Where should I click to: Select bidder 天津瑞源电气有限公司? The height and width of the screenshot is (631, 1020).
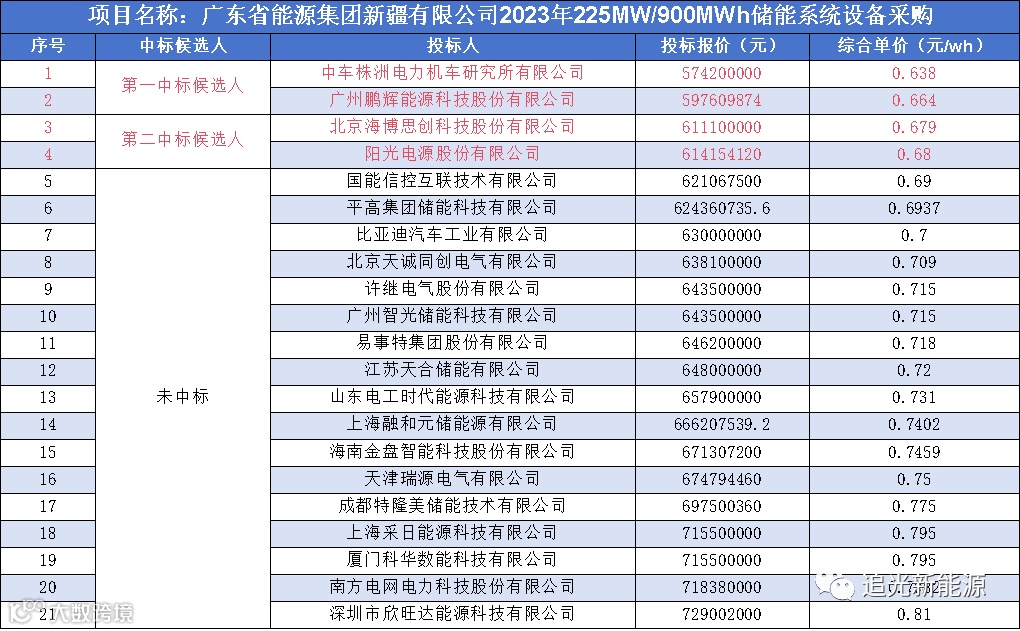click(x=453, y=479)
